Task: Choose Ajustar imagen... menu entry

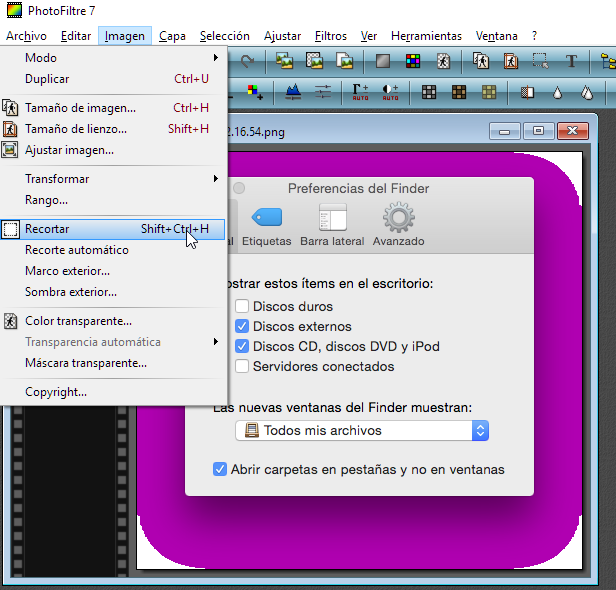Action: click(x=114, y=150)
